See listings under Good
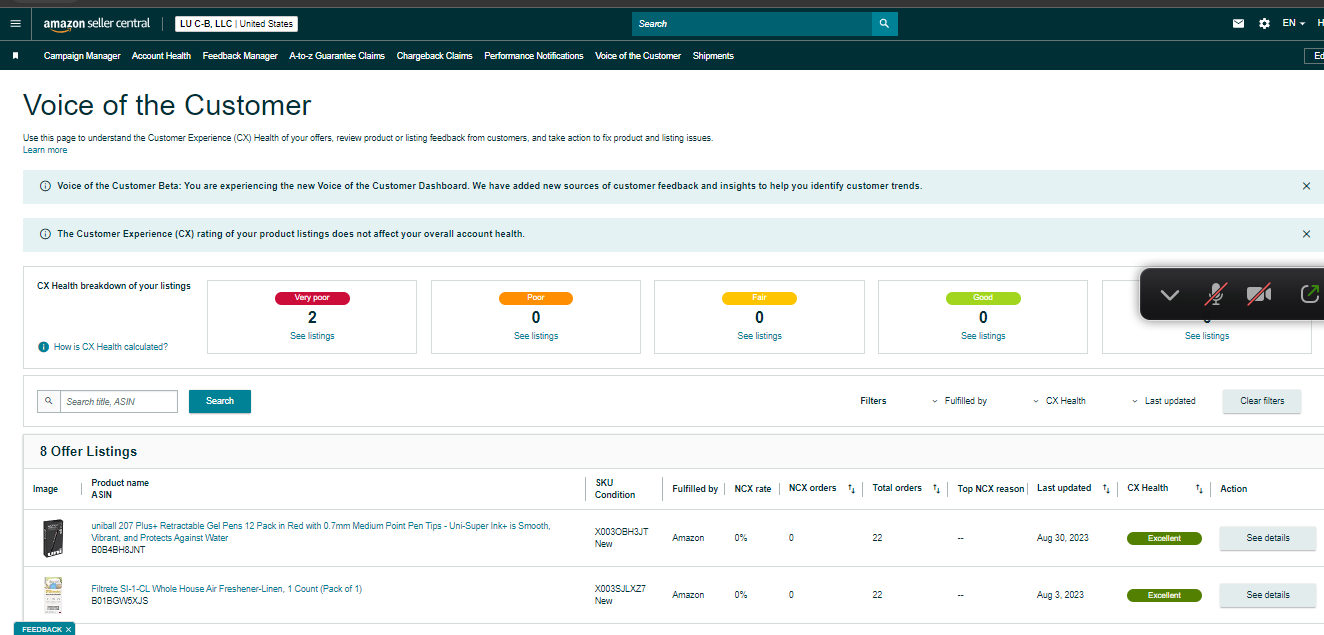 [983, 336]
